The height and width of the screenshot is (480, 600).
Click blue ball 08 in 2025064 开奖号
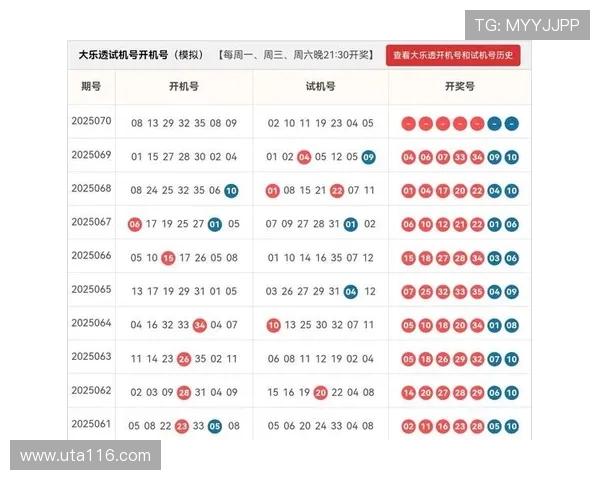coord(512,325)
